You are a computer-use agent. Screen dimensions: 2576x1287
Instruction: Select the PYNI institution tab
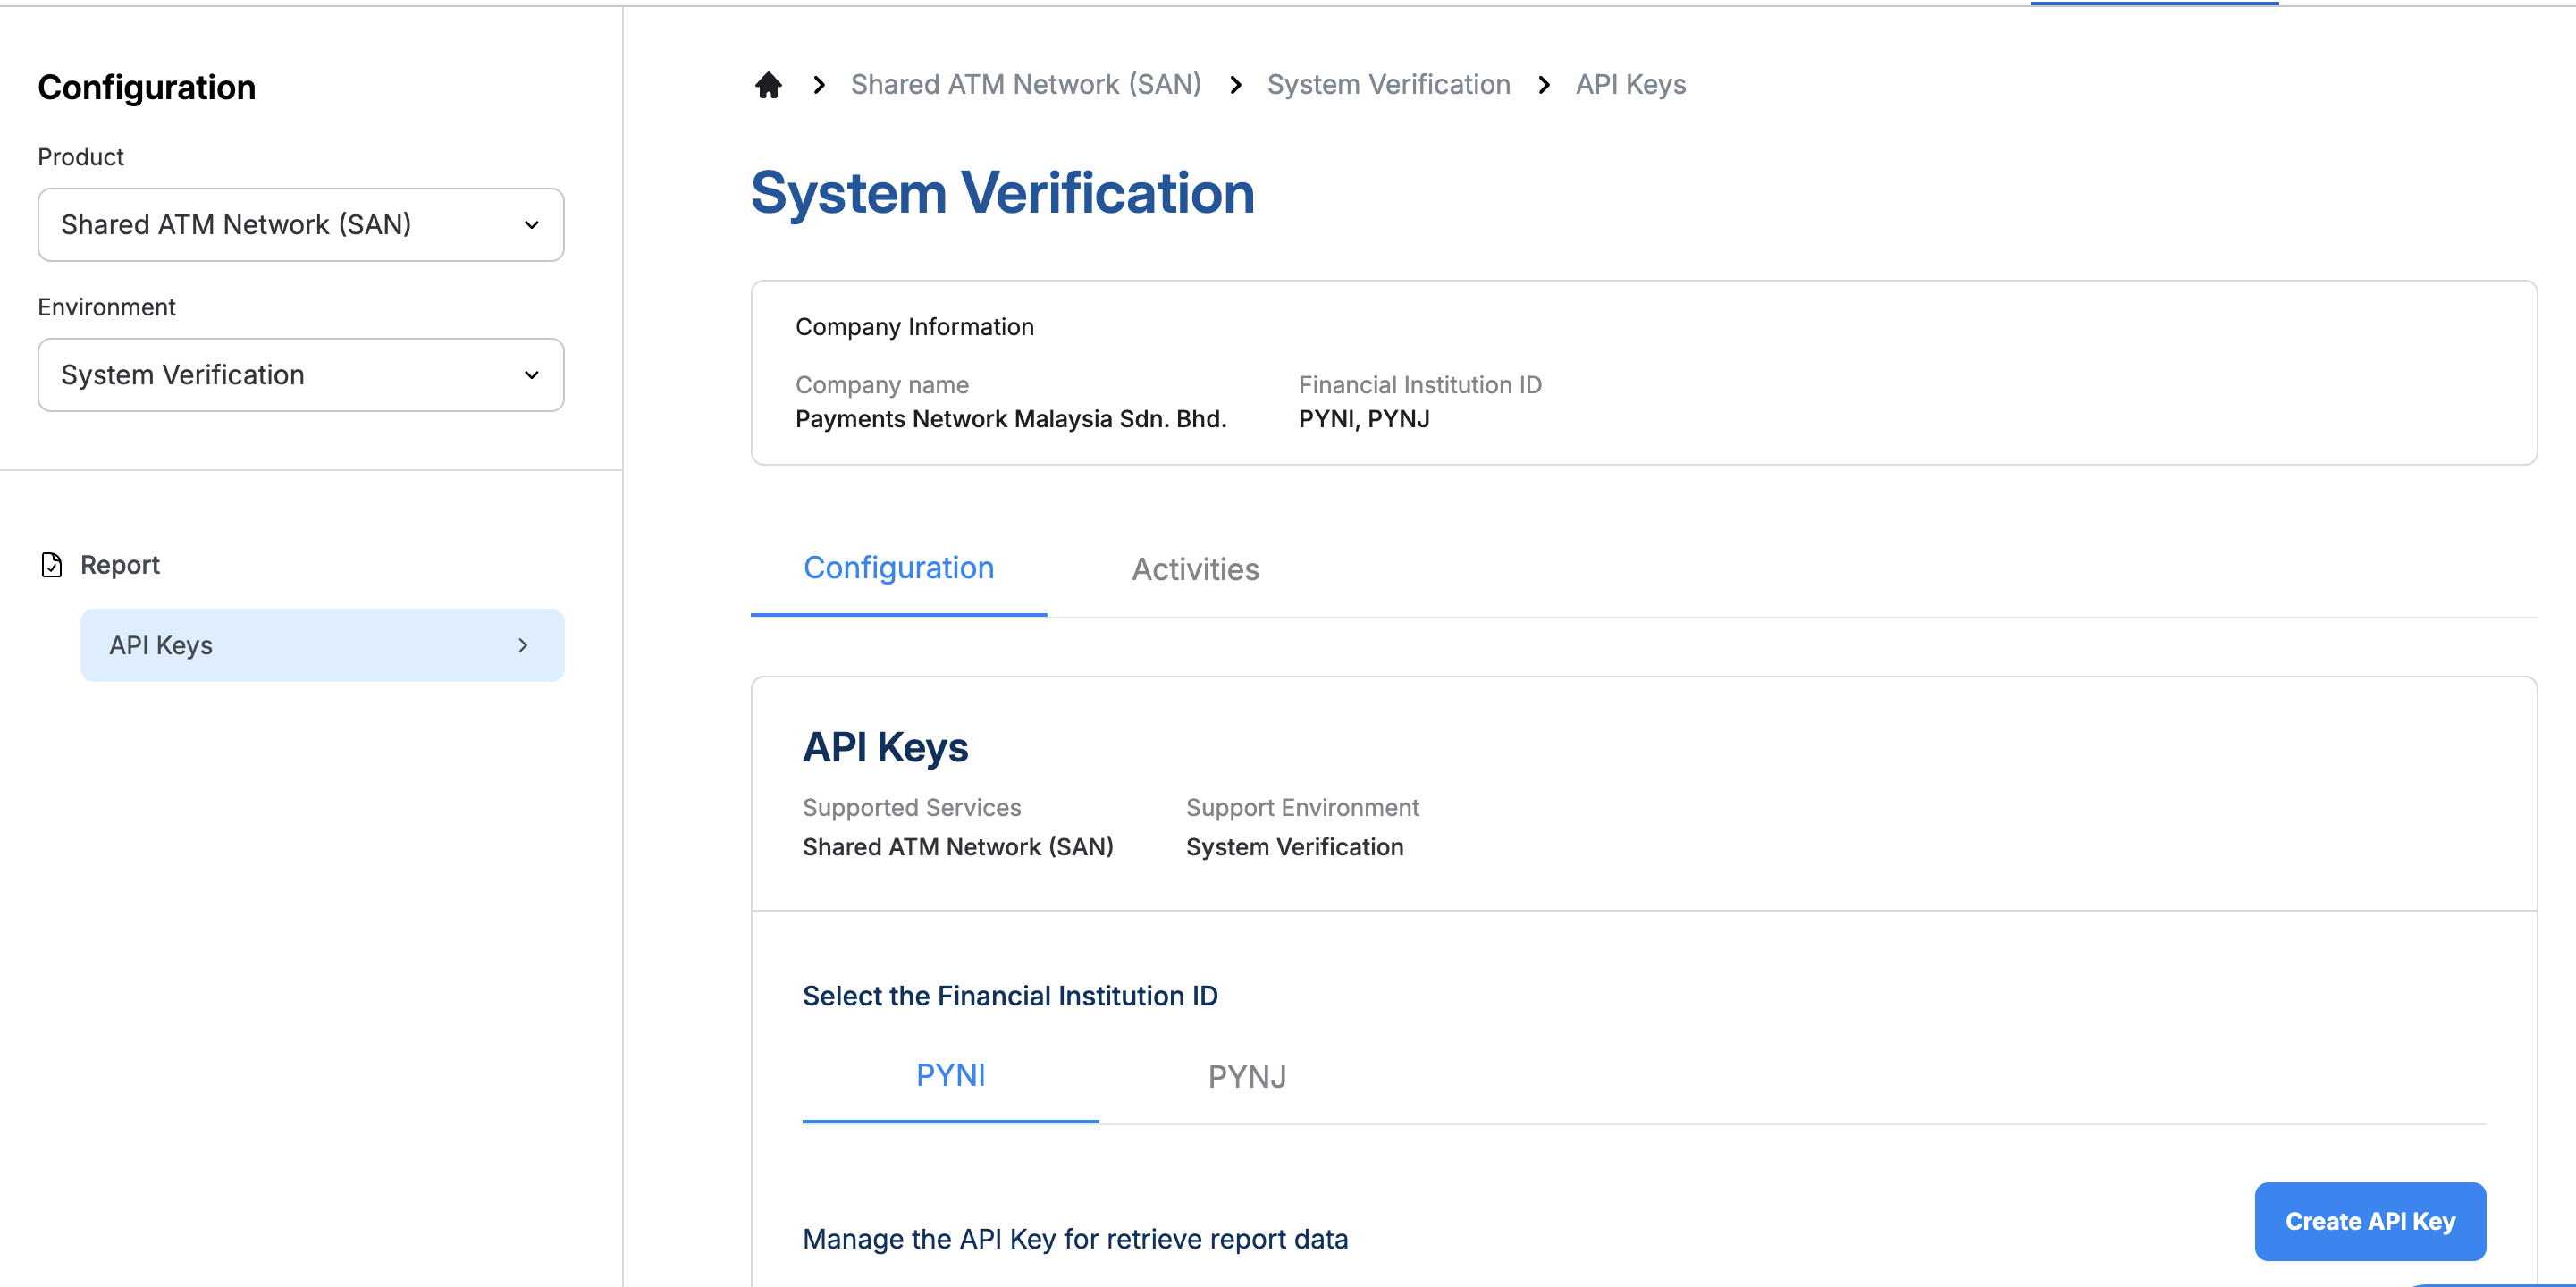(950, 1076)
